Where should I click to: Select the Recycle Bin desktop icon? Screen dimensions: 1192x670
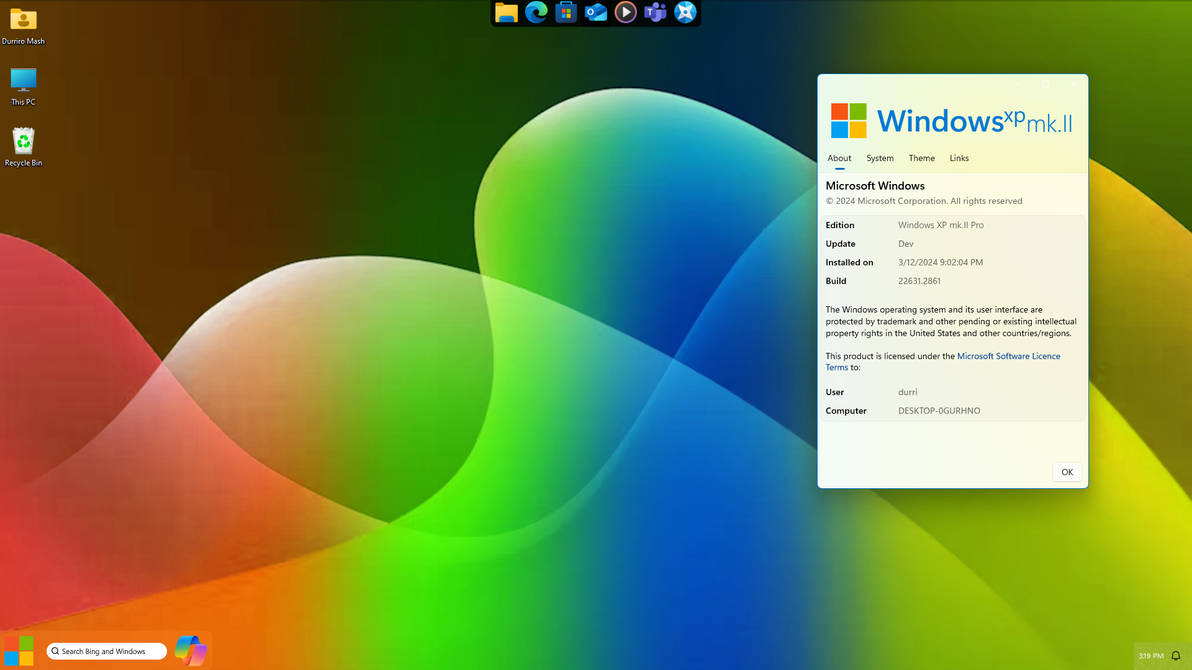(23, 147)
